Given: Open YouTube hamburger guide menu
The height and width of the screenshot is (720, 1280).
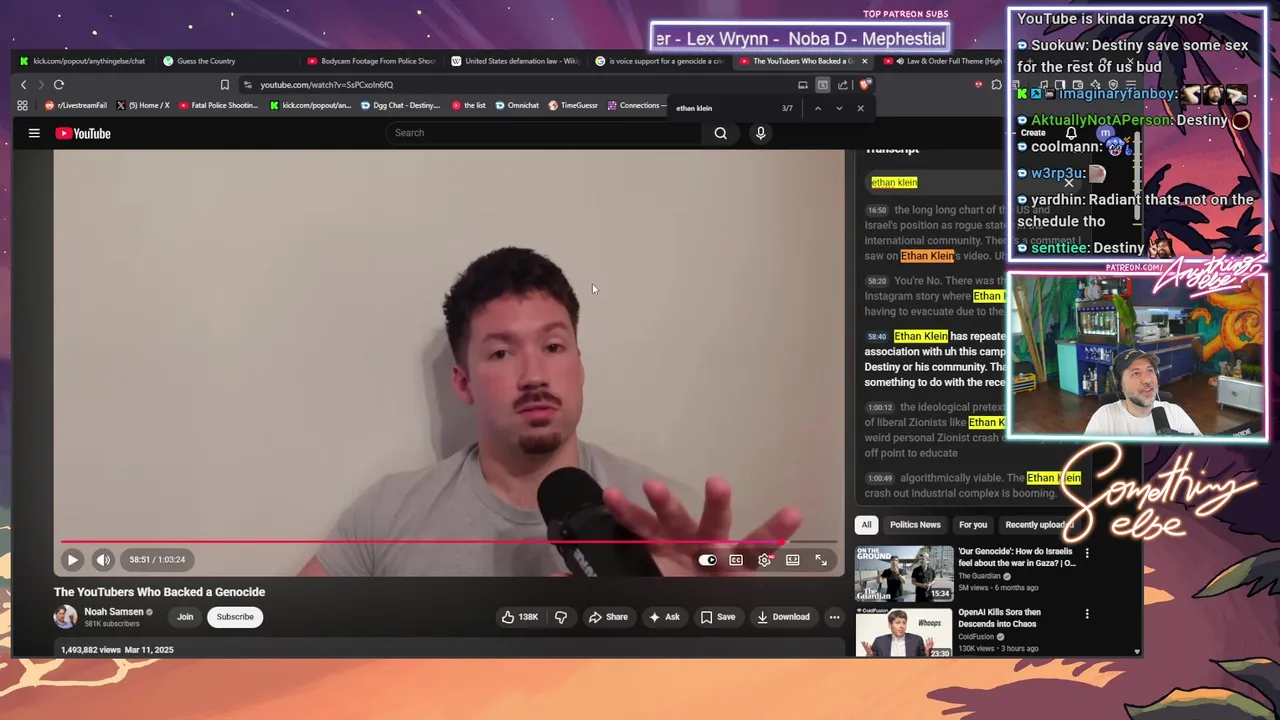Looking at the screenshot, I should pos(34,133).
